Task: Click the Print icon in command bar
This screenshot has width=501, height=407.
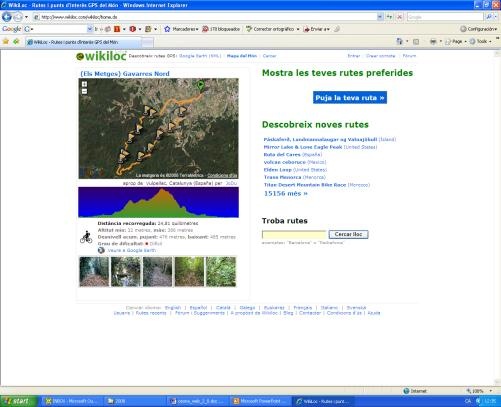Action: click(x=433, y=42)
